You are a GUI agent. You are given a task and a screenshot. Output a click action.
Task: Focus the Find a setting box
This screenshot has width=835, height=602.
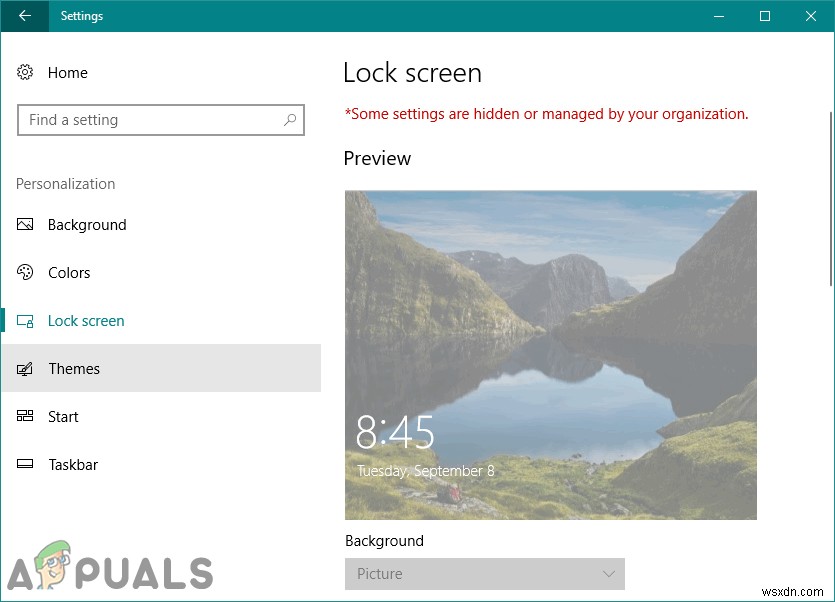point(161,120)
